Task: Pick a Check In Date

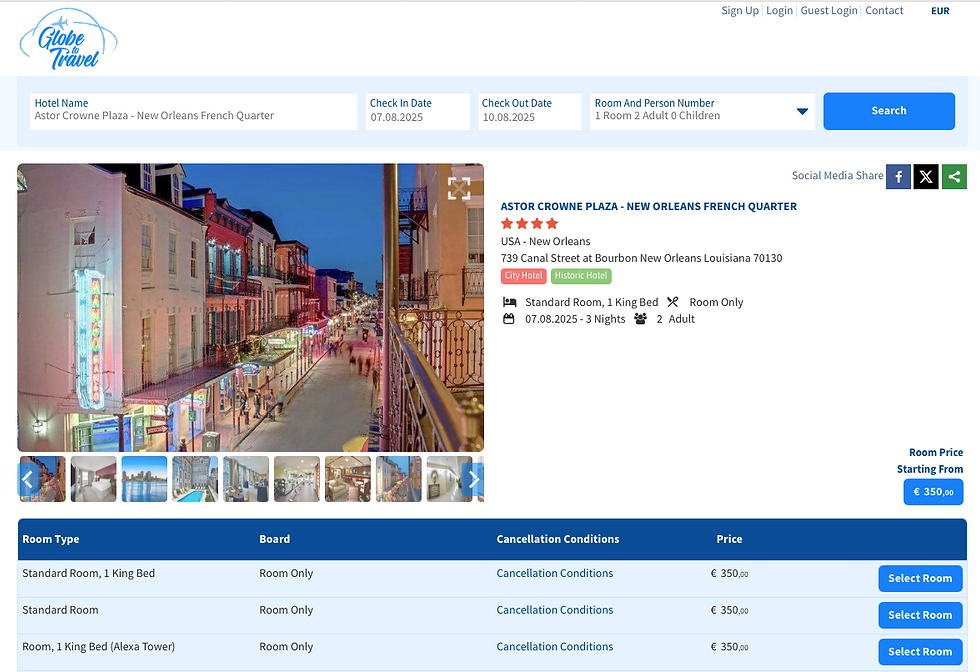Action: pos(418,111)
